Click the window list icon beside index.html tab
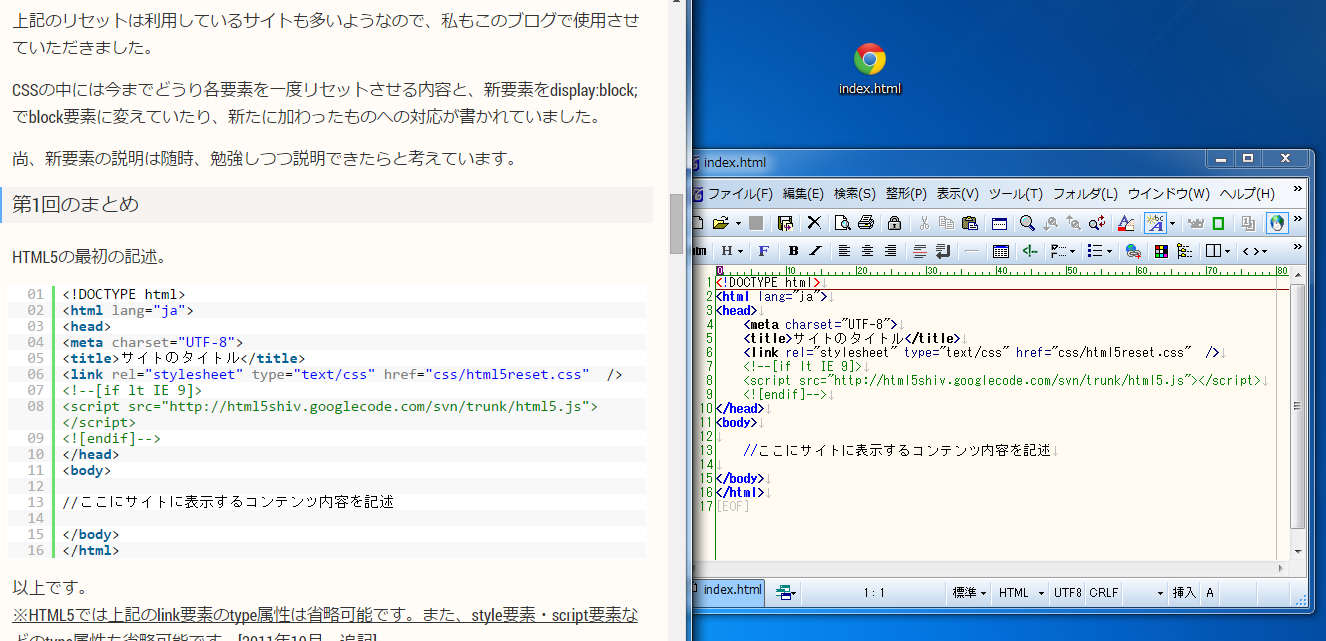Viewport: 1326px width, 641px height. pyautogui.click(x=787, y=593)
